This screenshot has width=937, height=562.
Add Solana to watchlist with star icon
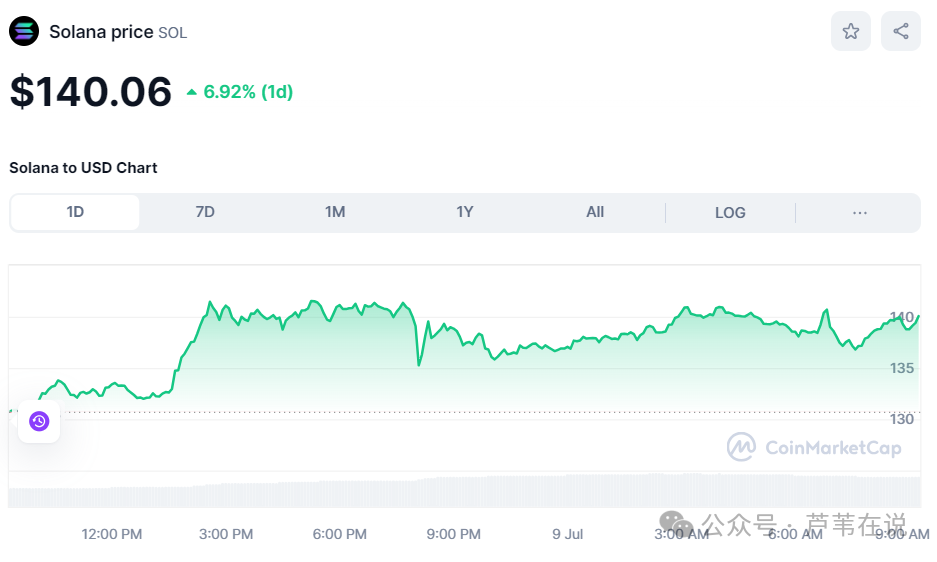click(x=850, y=31)
